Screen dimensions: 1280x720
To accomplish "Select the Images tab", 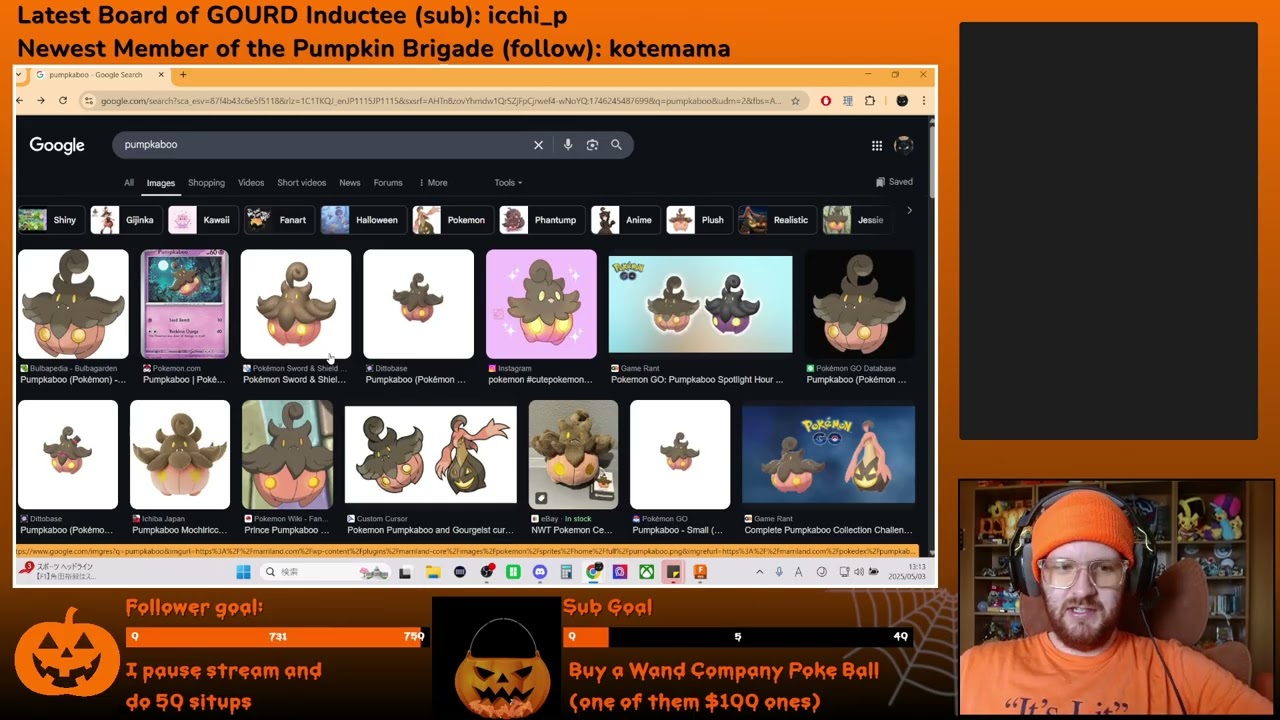I will (x=160, y=183).
